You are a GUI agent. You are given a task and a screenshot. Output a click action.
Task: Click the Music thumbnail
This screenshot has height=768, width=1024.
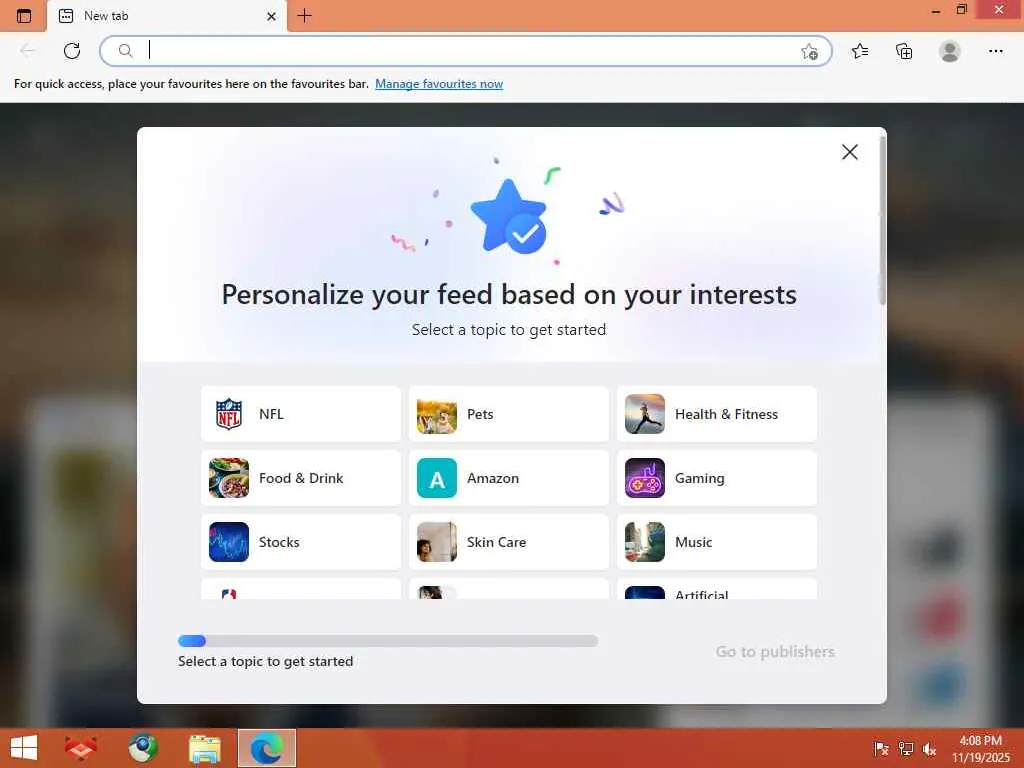click(x=645, y=542)
